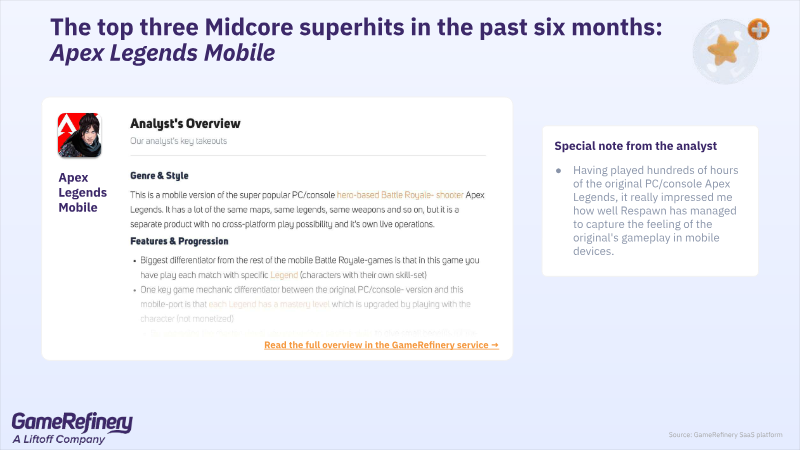This screenshot has height=450, width=800.
Task: Click the Apex Legends Mobile name under icon
Action: 83,192
